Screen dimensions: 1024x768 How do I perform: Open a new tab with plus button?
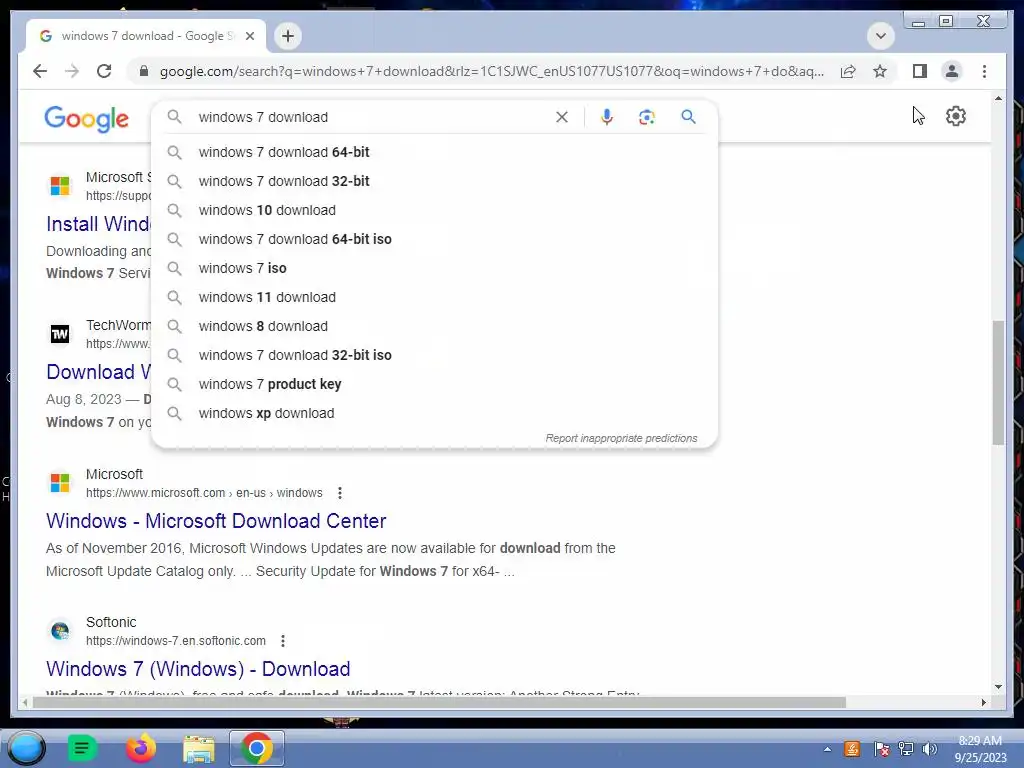point(288,36)
